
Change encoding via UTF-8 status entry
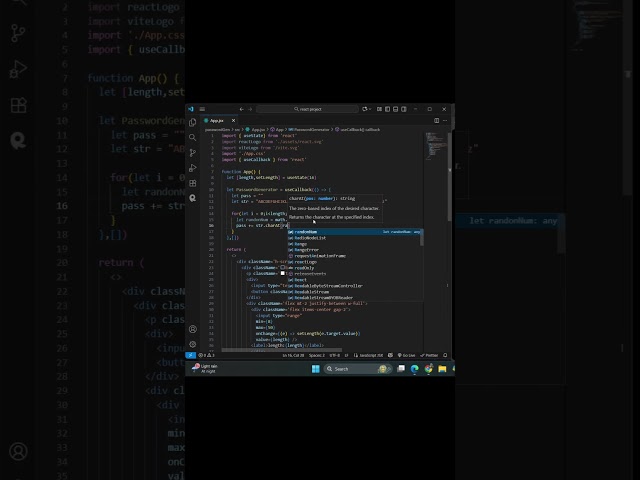click(x=334, y=355)
